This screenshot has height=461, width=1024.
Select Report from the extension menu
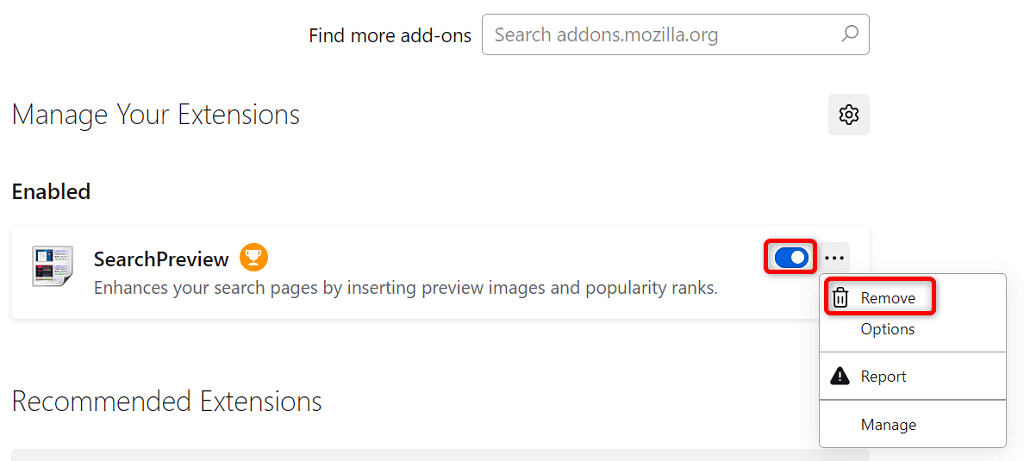click(x=884, y=377)
